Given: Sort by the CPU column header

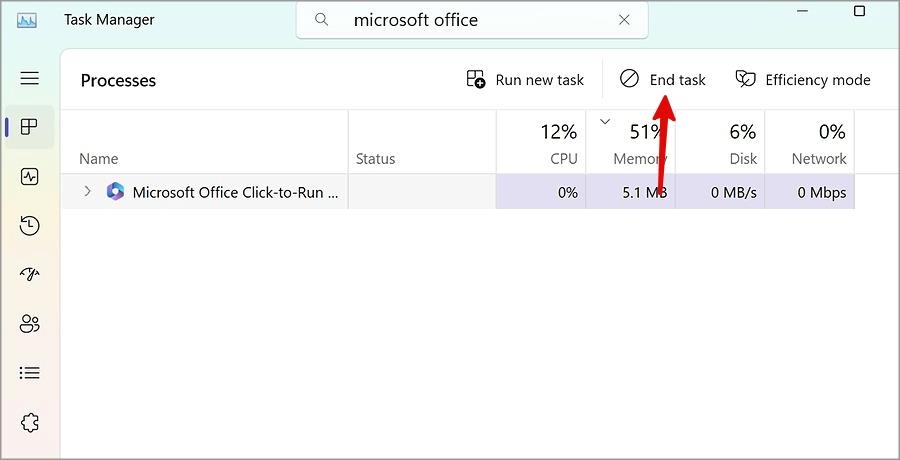Looking at the screenshot, I should point(541,142).
